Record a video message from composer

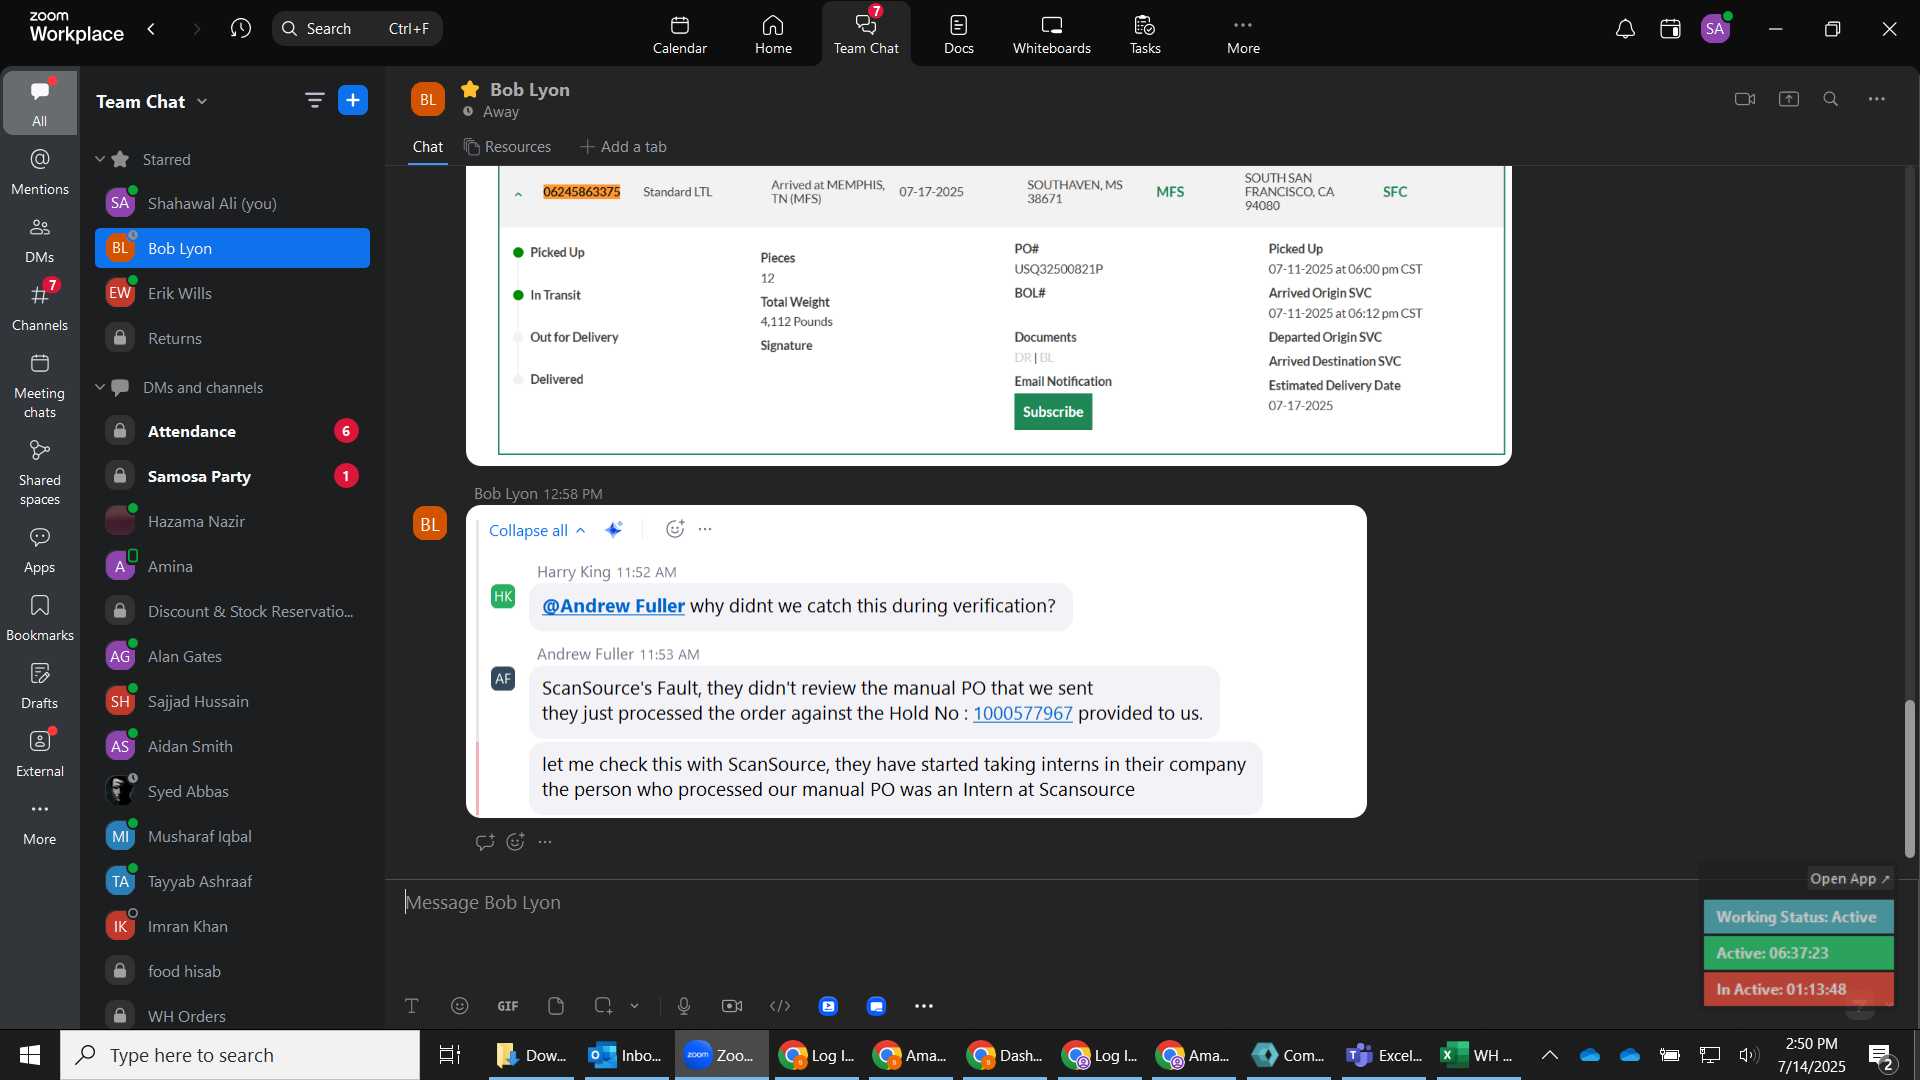pyautogui.click(x=732, y=1006)
